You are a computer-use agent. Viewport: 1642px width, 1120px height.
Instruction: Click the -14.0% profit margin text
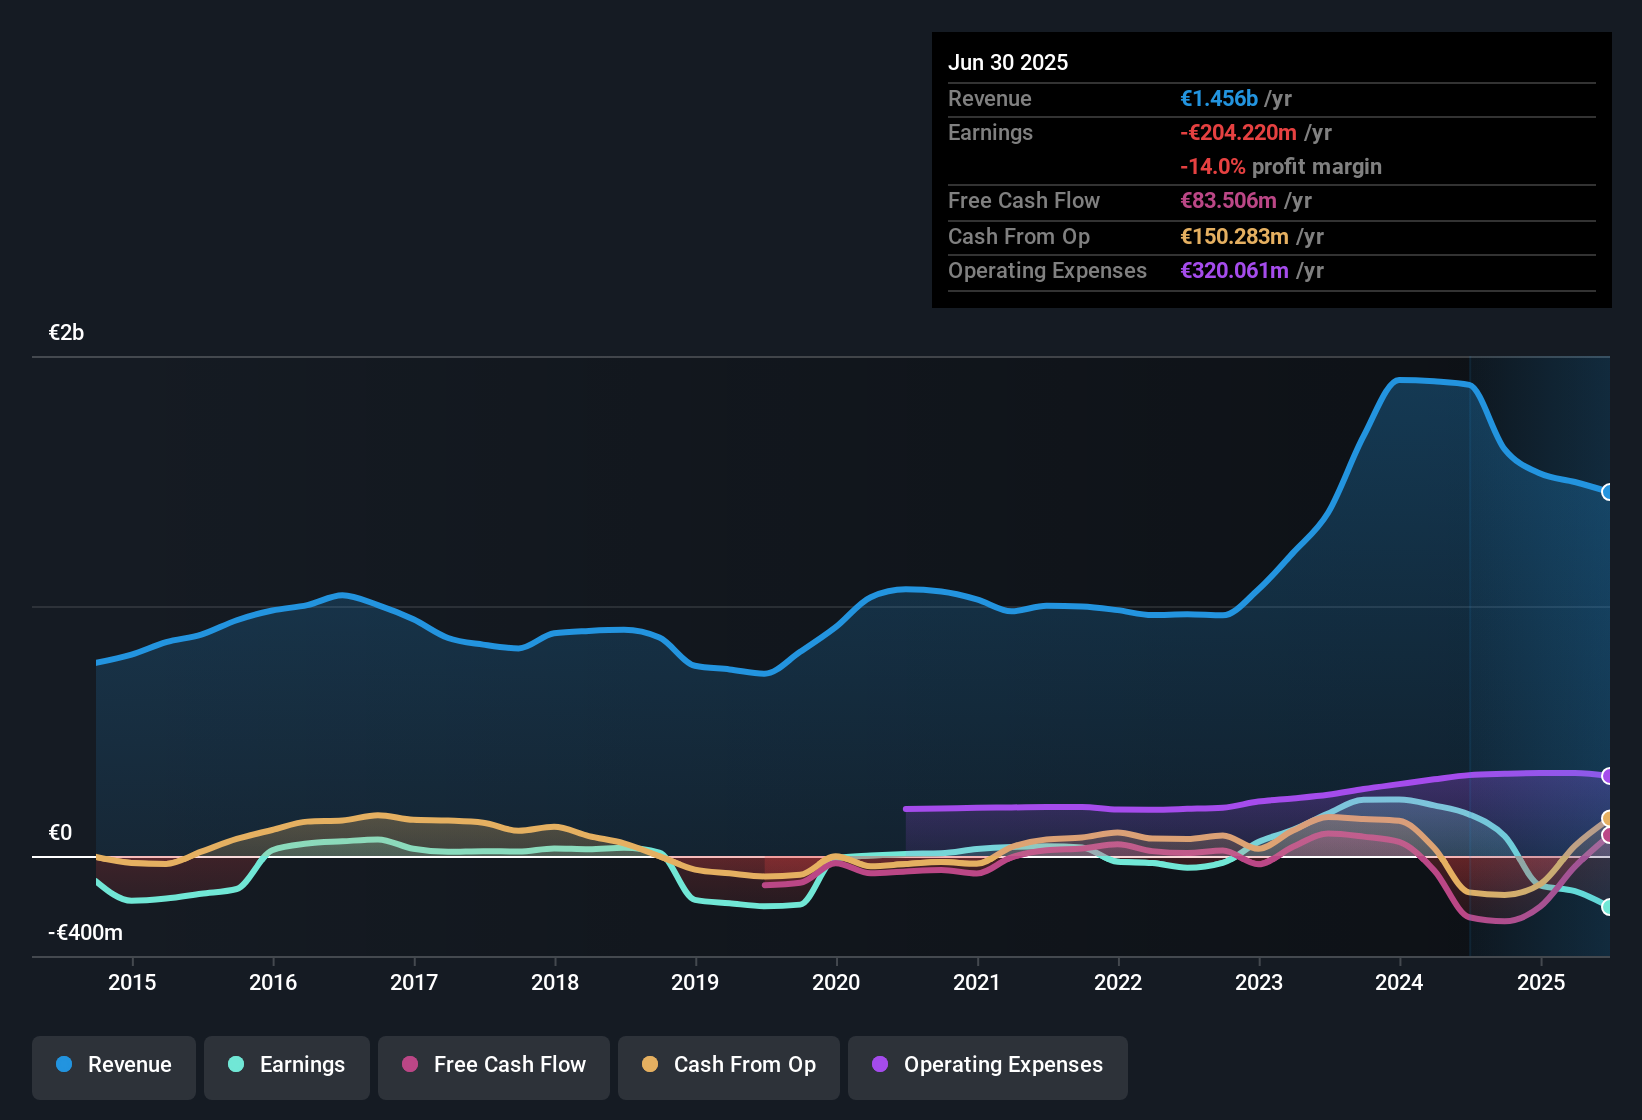pyautogui.click(x=1282, y=167)
